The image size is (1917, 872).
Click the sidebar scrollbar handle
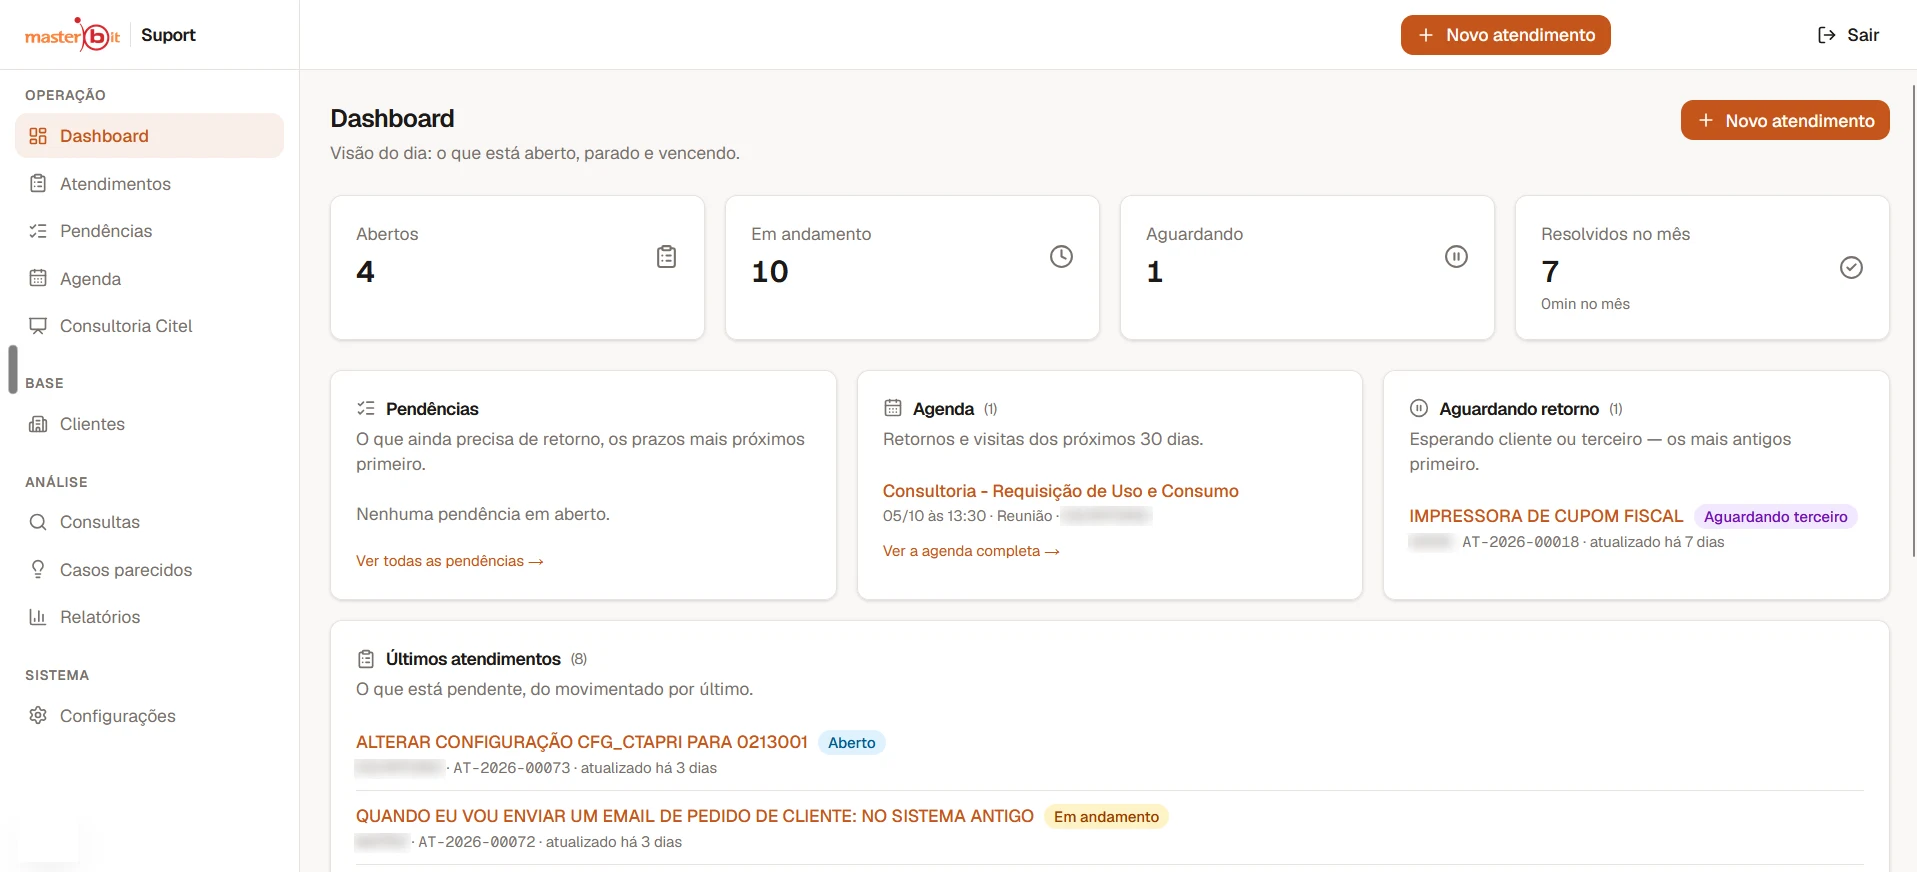pos(13,369)
